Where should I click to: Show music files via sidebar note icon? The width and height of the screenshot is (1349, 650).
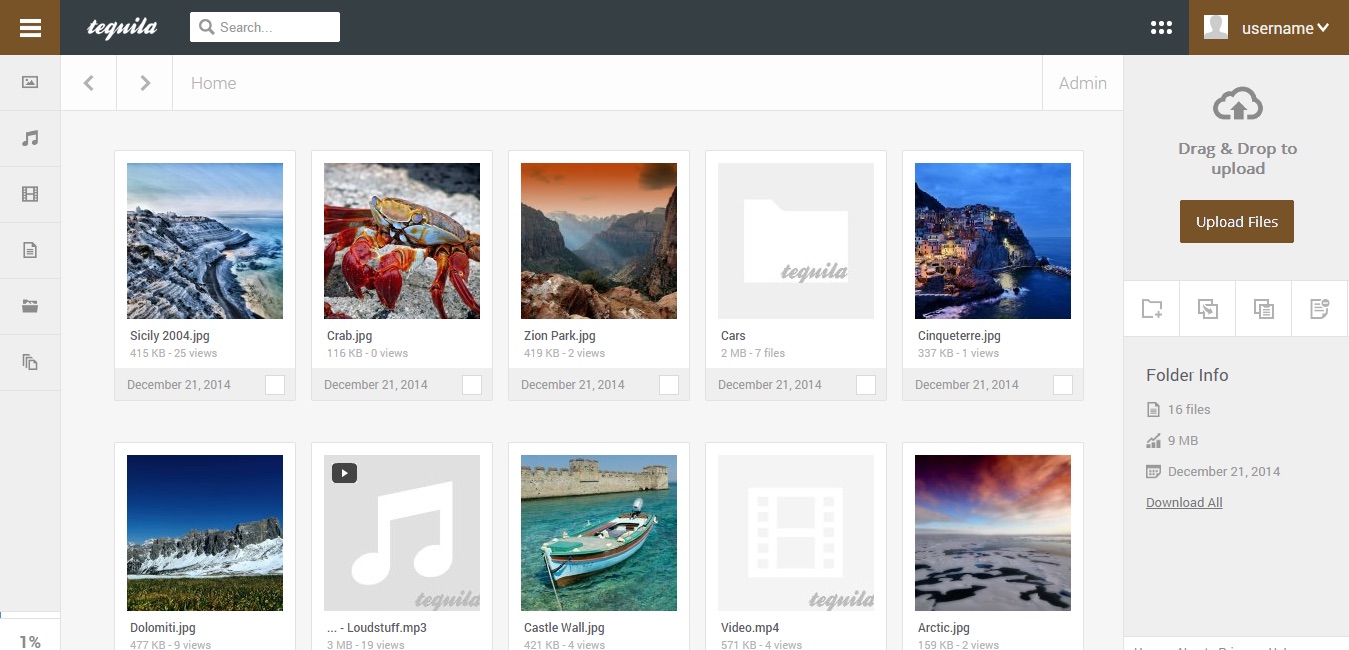click(30, 138)
